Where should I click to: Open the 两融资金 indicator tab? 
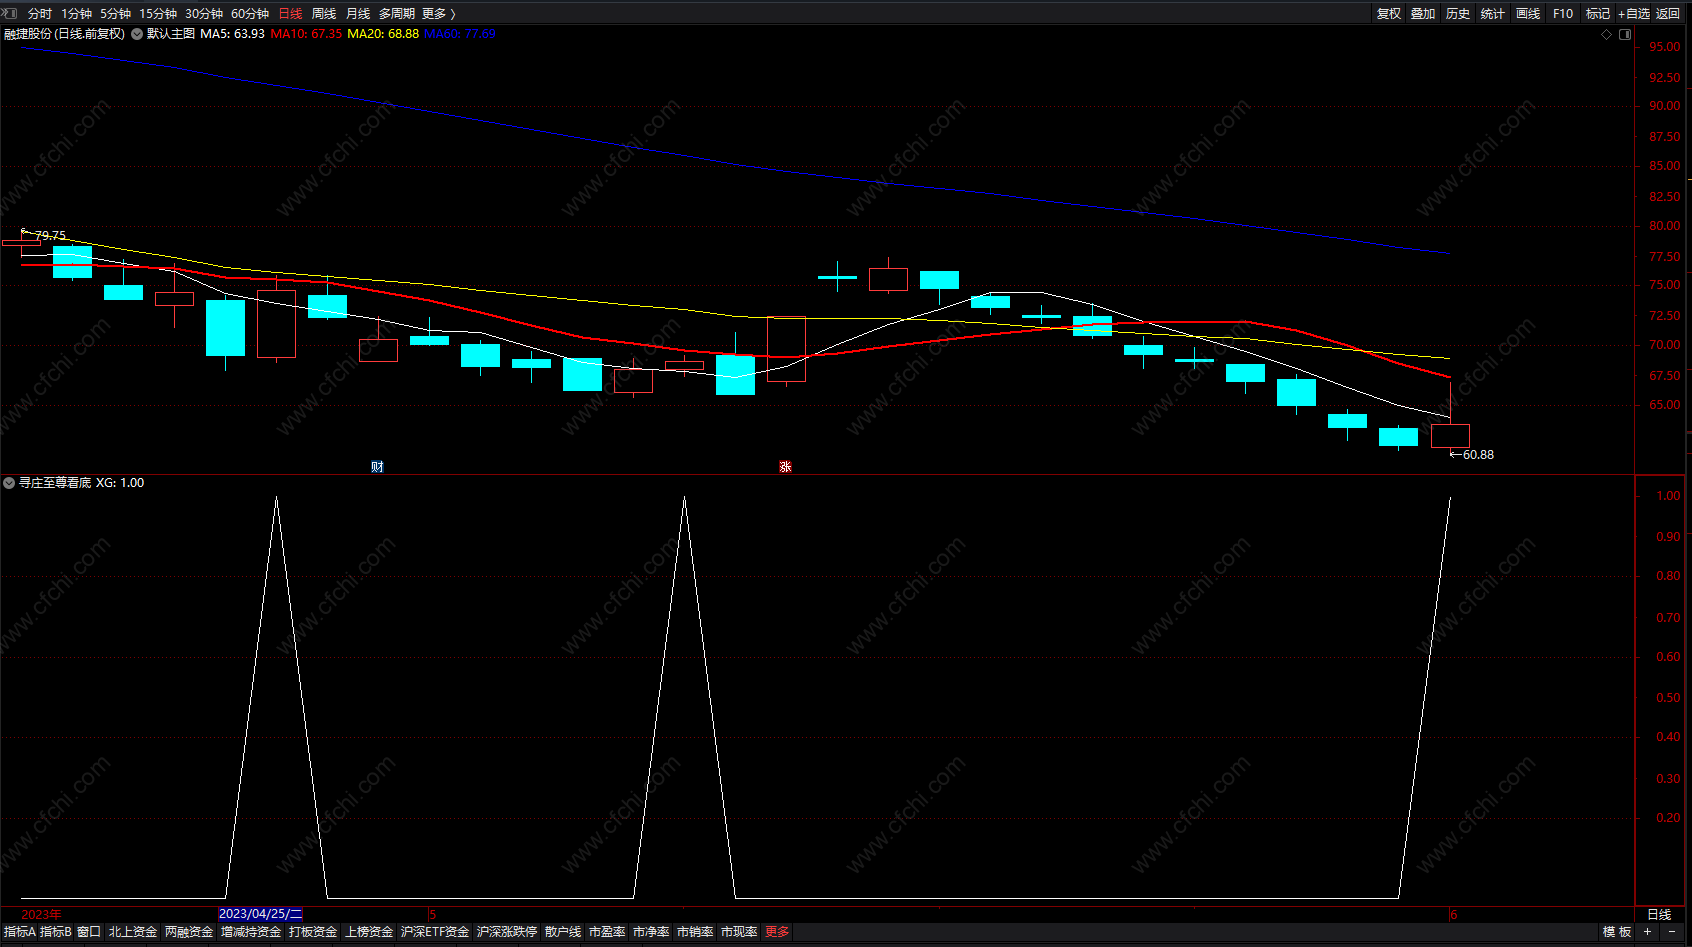click(x=189, y=932)
